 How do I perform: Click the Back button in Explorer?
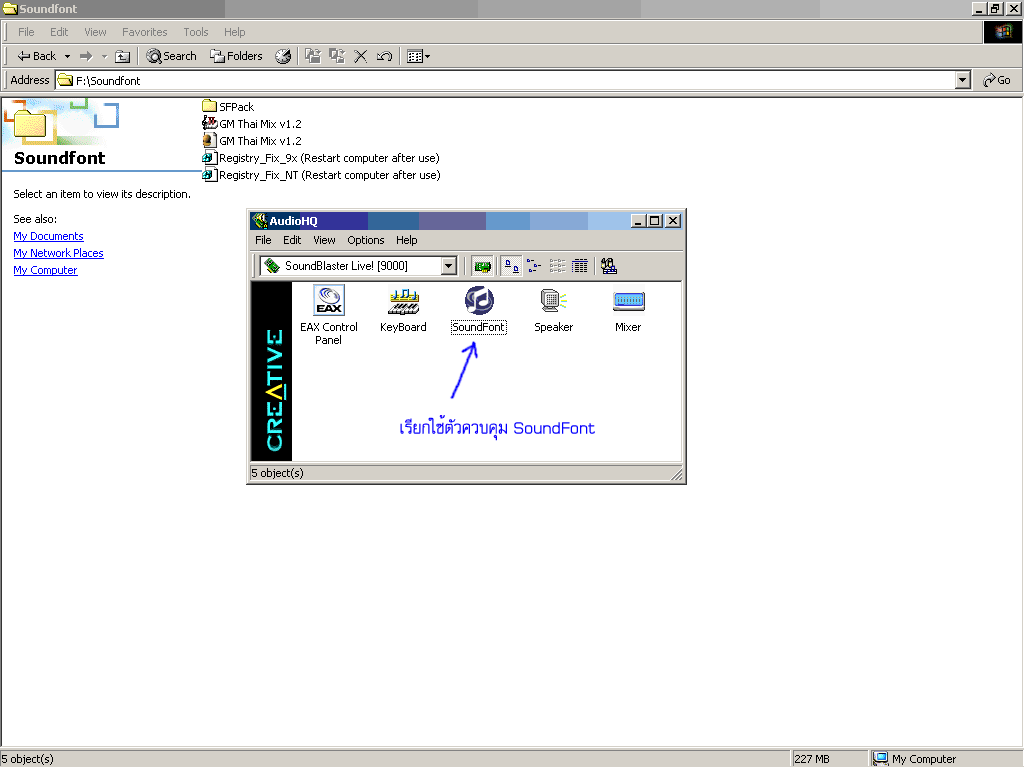[37, 56]
